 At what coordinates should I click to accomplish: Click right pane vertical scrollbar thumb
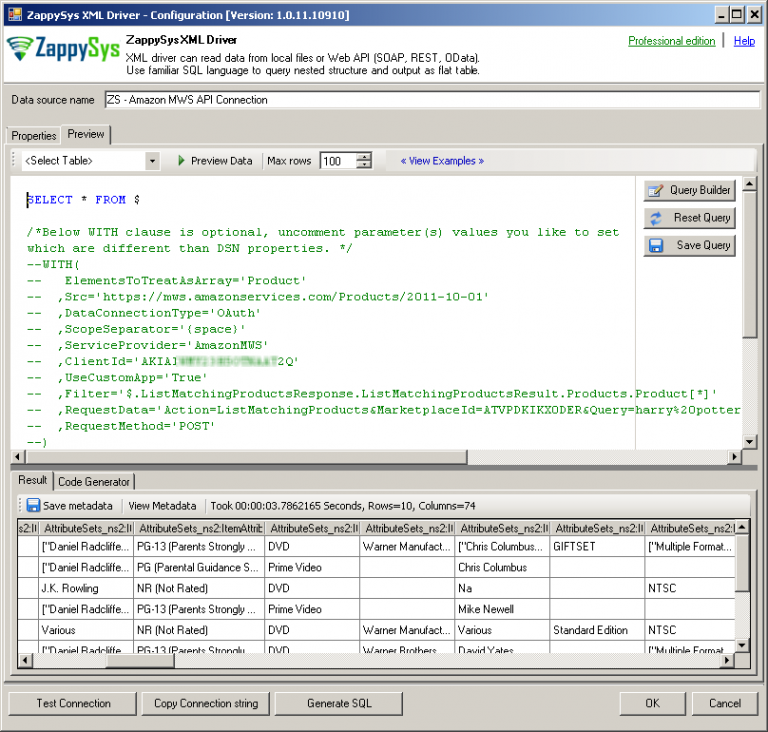[749, 265]
